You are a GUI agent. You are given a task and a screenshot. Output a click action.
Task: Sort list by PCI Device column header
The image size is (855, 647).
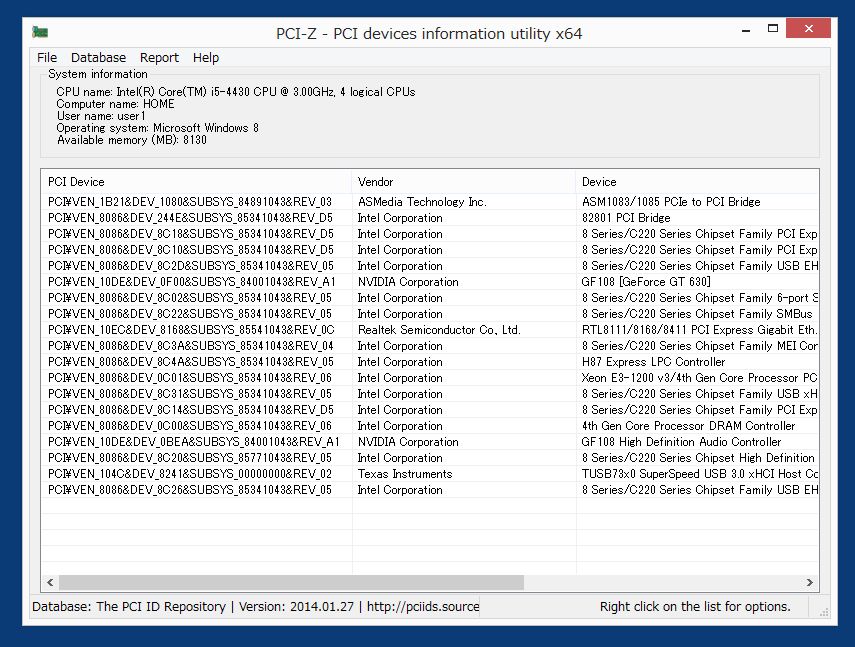(x=196, y=182)
